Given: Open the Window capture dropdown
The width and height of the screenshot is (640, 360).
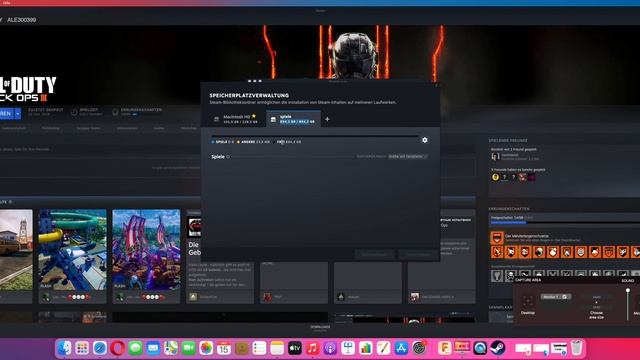Looking at the screenshot, I should [x=556, y=297].
